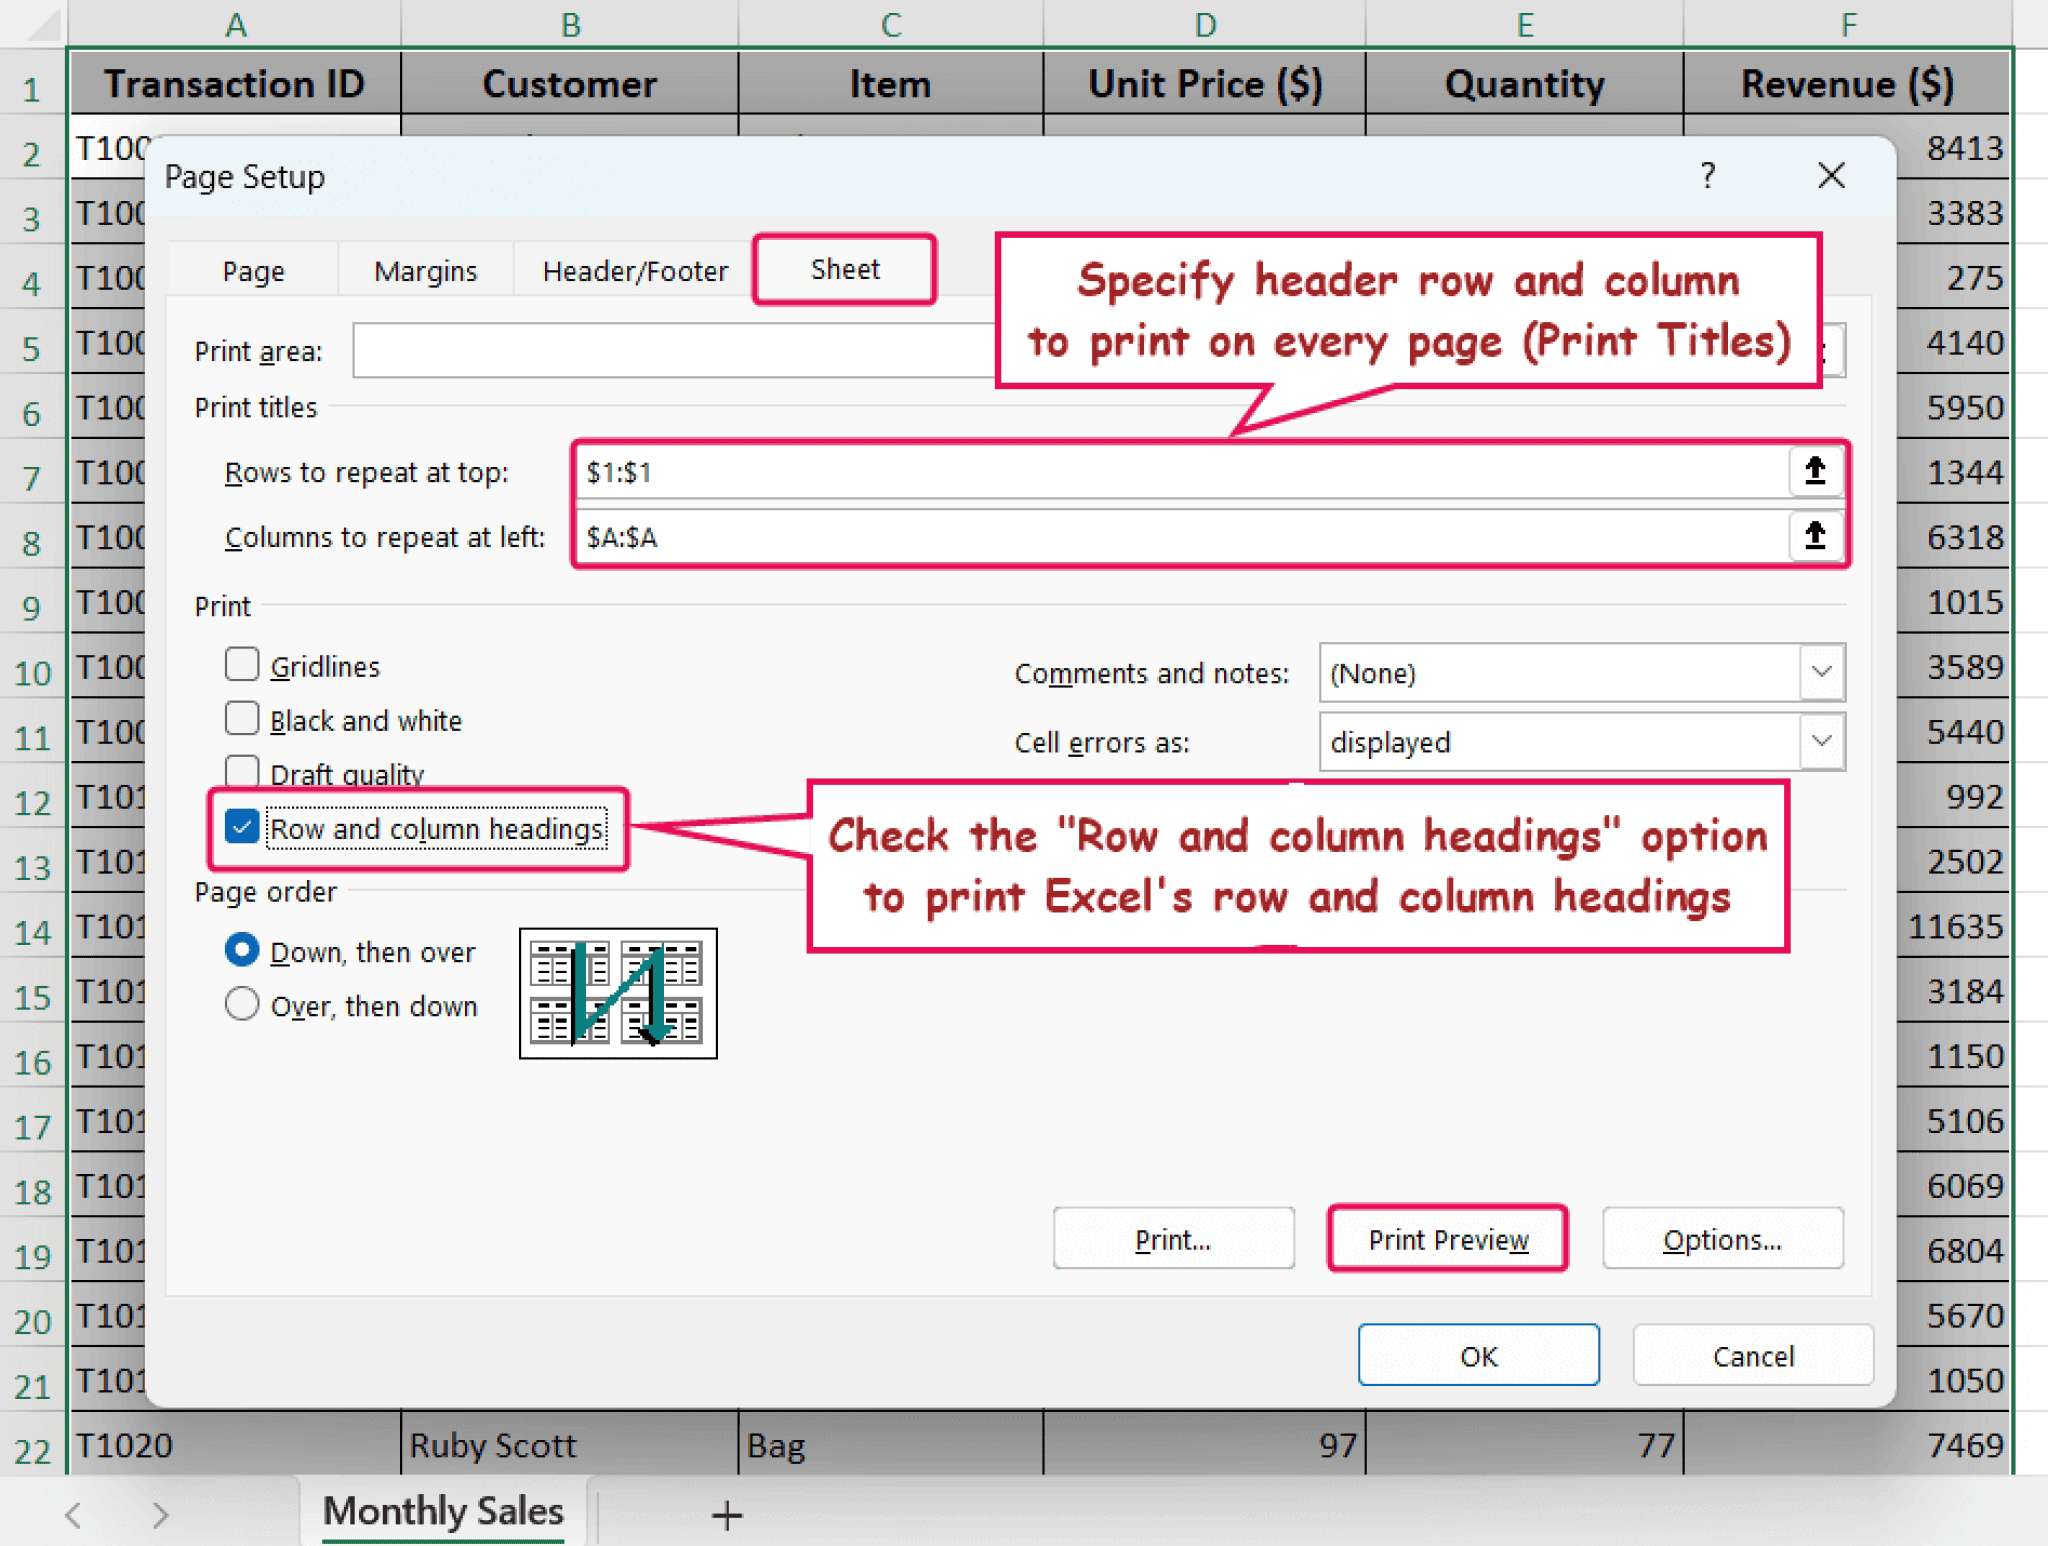Open the Cell errors as dropdown
Screen dimensions: 2048x1546
coord(1821,742)
